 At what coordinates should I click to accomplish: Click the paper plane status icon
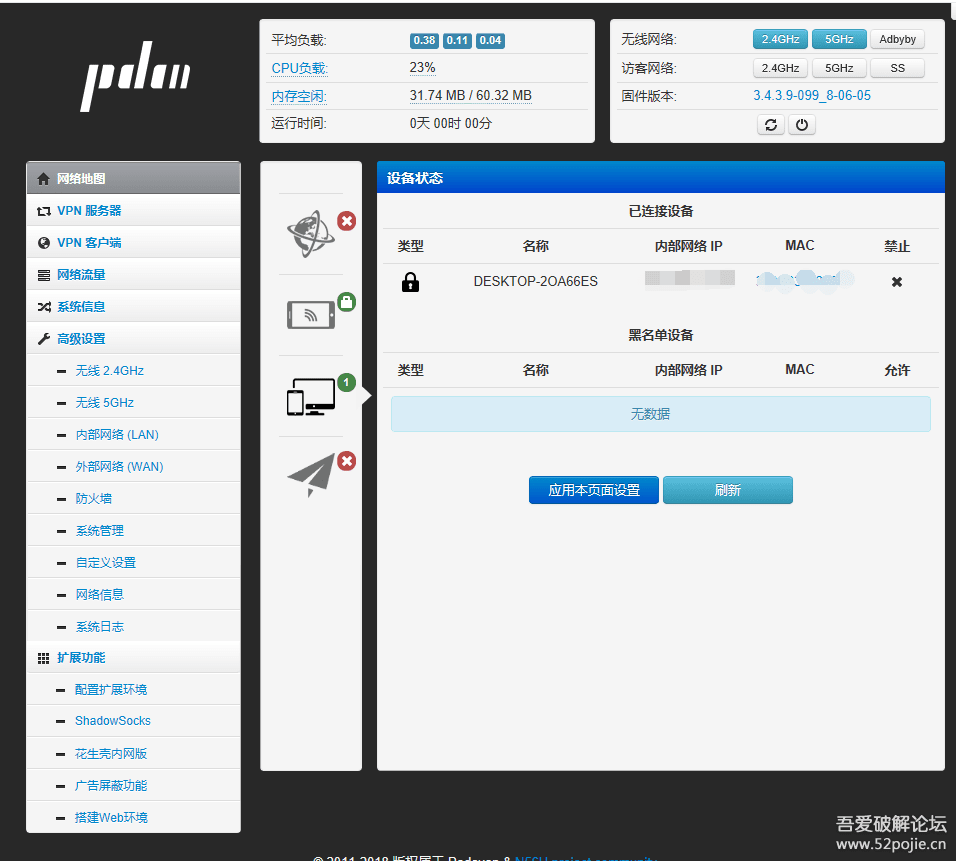coord(311,476)
